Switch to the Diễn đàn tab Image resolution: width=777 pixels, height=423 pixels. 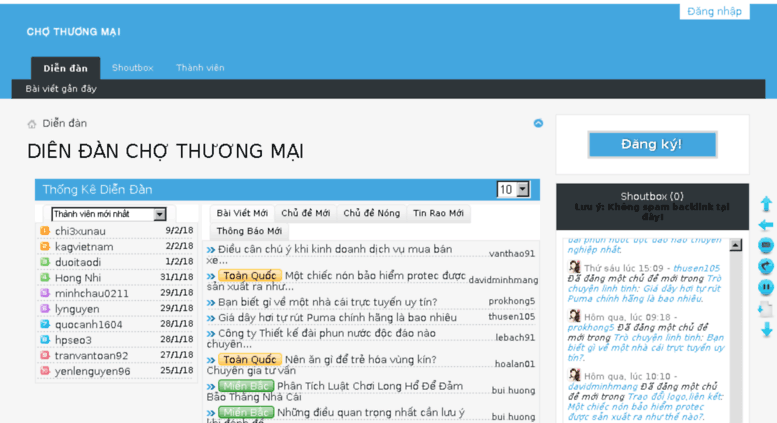click(65, 68)
